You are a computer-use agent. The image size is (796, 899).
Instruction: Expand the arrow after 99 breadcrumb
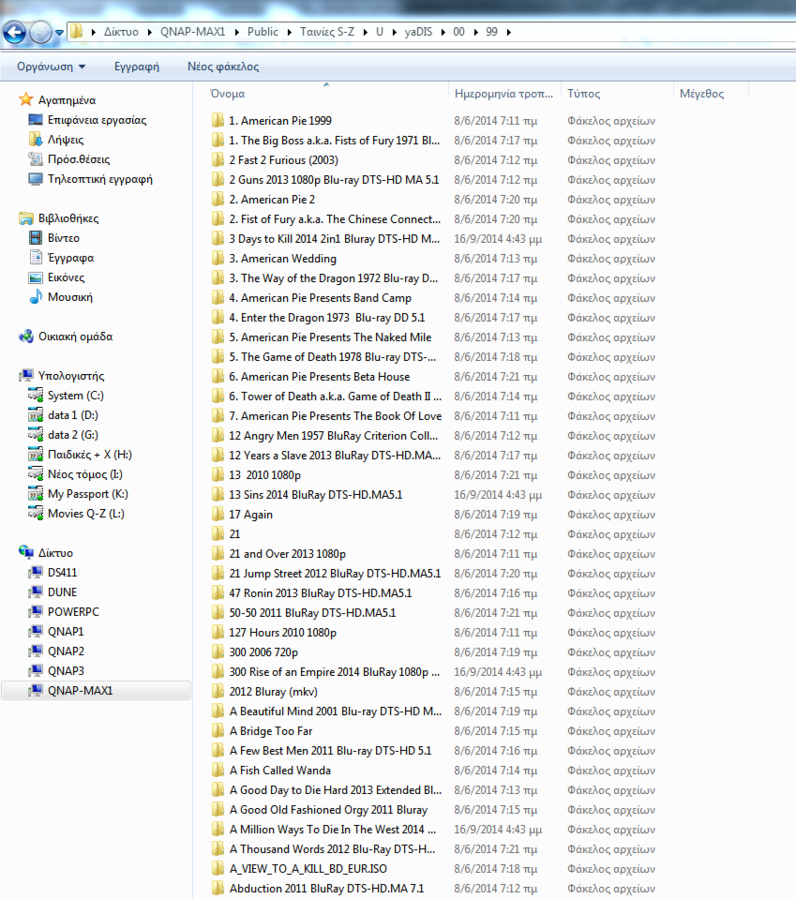pos(509,32)
